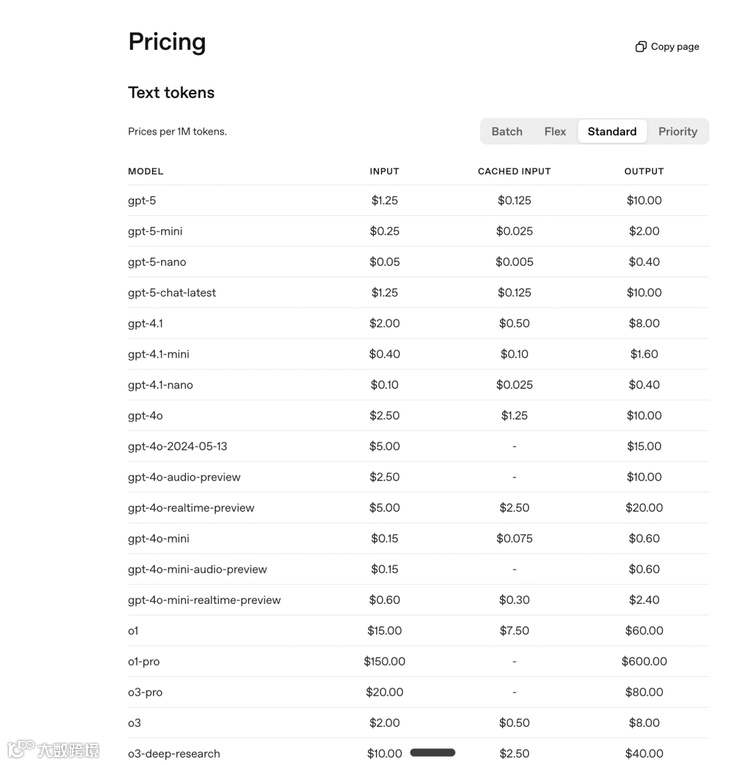Click the OUTPUT column header
The image size is (750, 765).
[644, 171]
